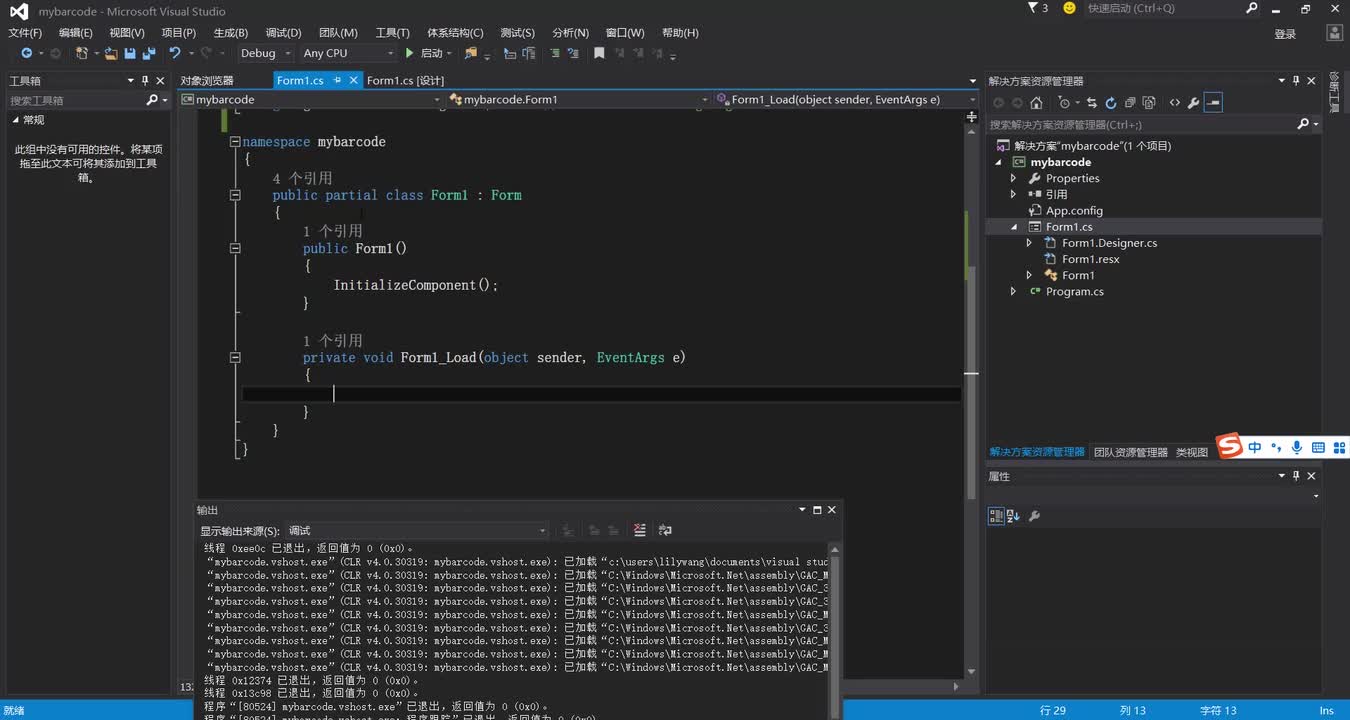Switch to Form1.cs [设计] tab
The height and width of the screenshot is (720, 1350).
pos(405,80)
